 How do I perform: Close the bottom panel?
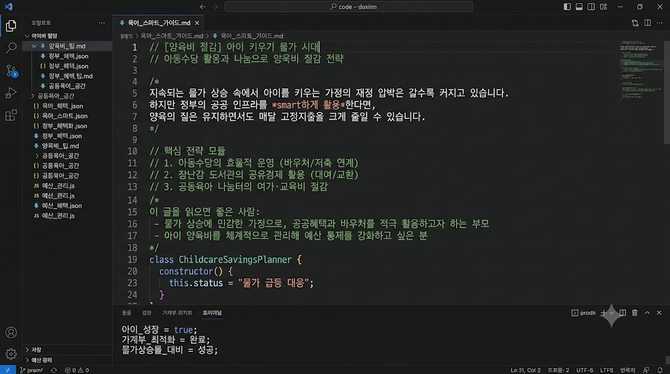(x=659, y=313)
